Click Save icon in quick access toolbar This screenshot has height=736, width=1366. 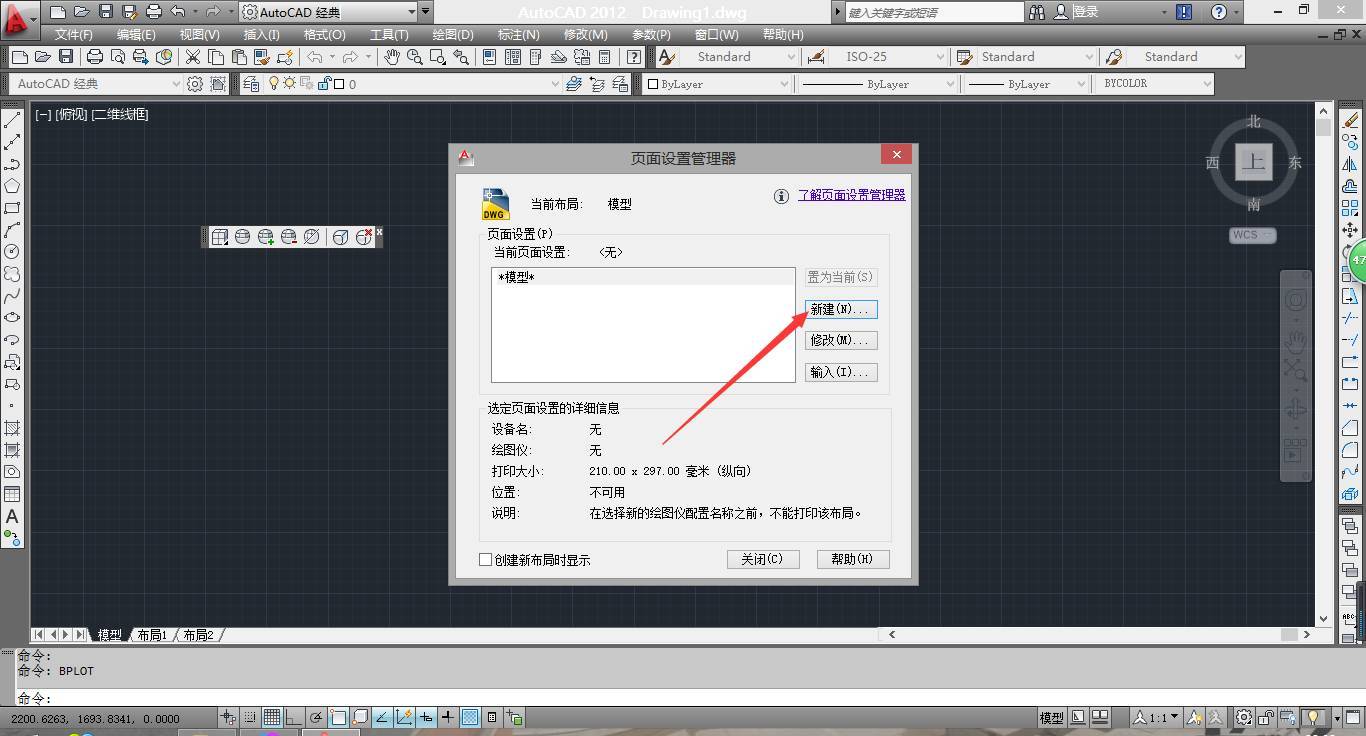pos(106,12)
